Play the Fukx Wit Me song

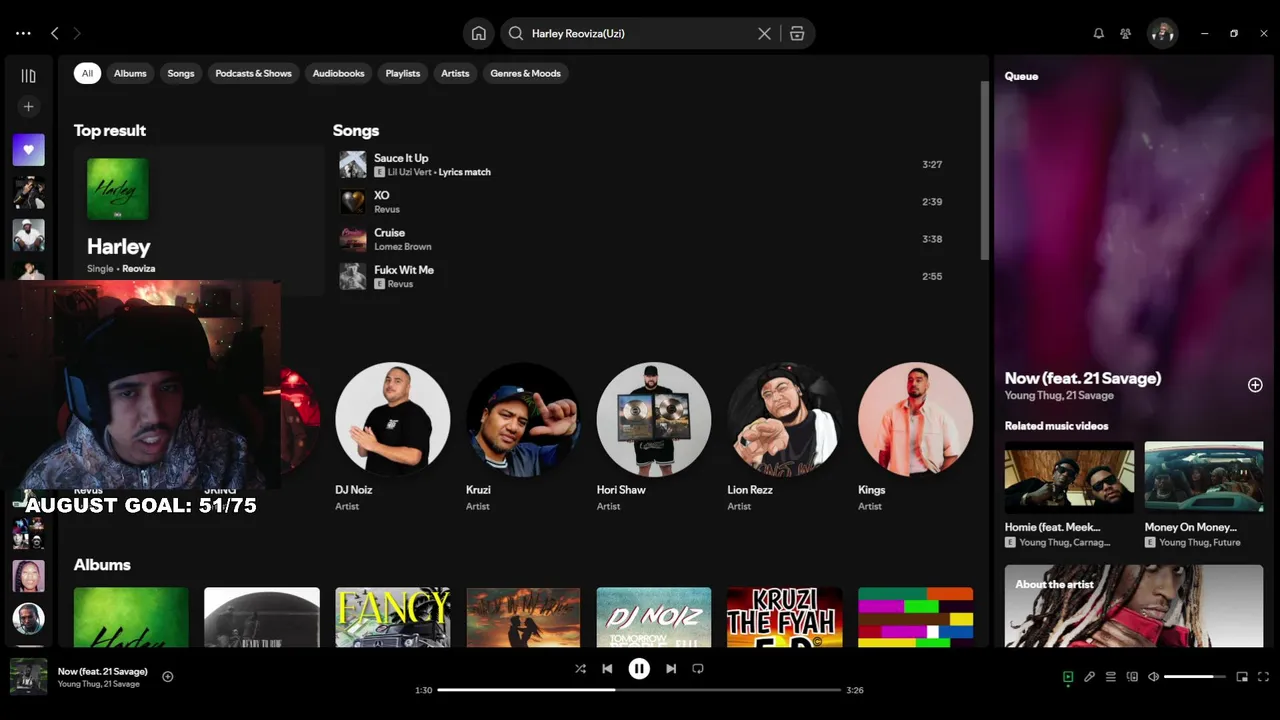646,276
